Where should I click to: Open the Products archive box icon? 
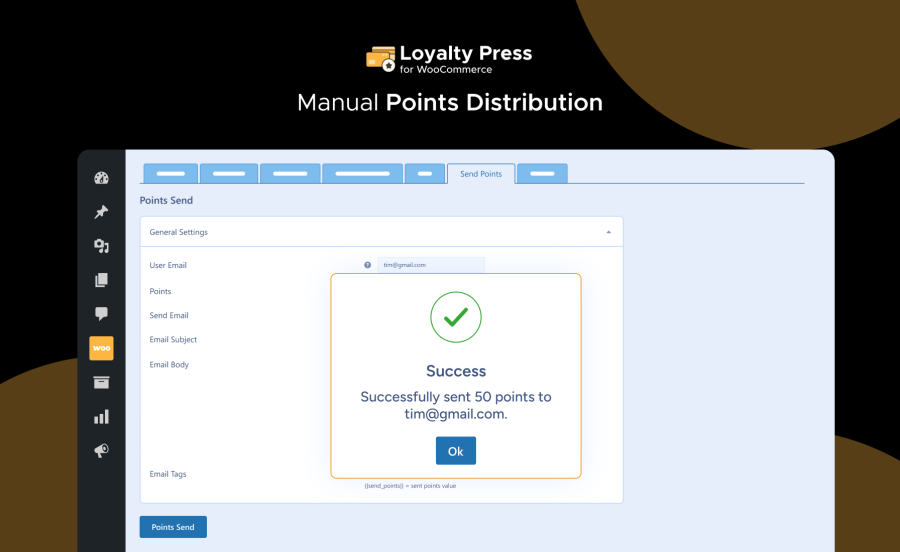tap(102, 382)
